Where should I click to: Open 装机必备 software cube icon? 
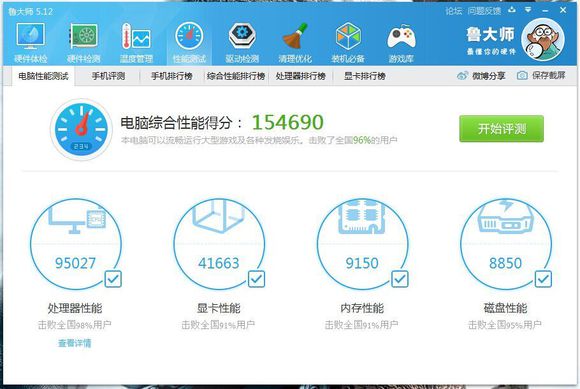[348, 36]
